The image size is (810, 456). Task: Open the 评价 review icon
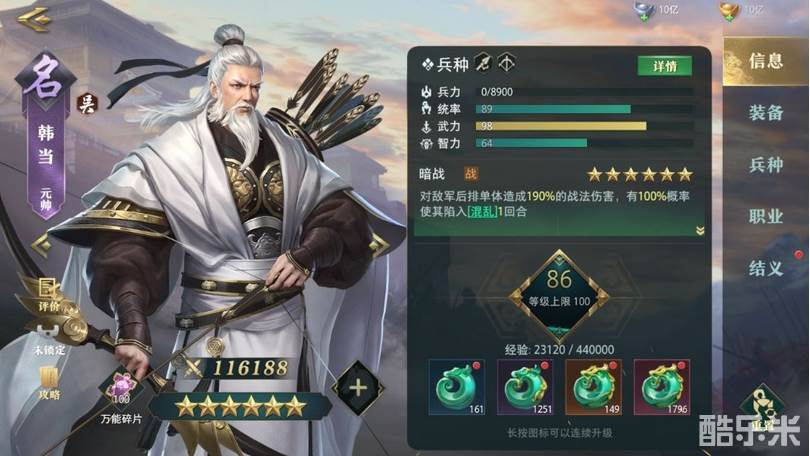(x=49, y=294)
